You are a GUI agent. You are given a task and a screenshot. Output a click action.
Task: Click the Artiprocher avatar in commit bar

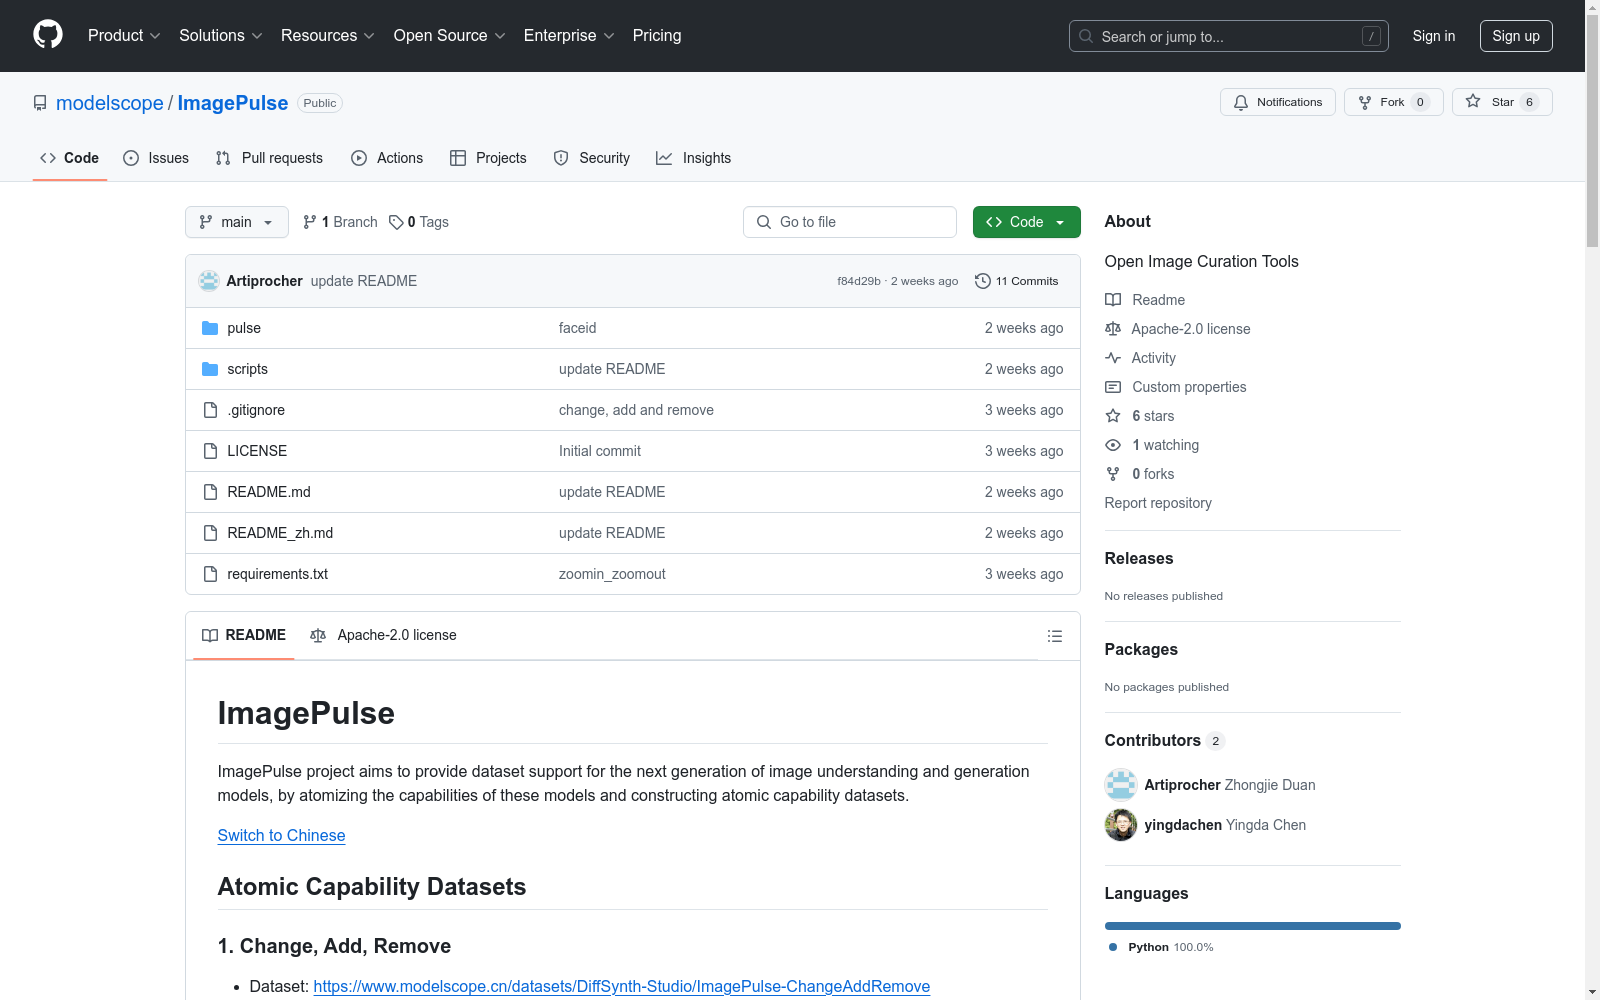point(209,281)
